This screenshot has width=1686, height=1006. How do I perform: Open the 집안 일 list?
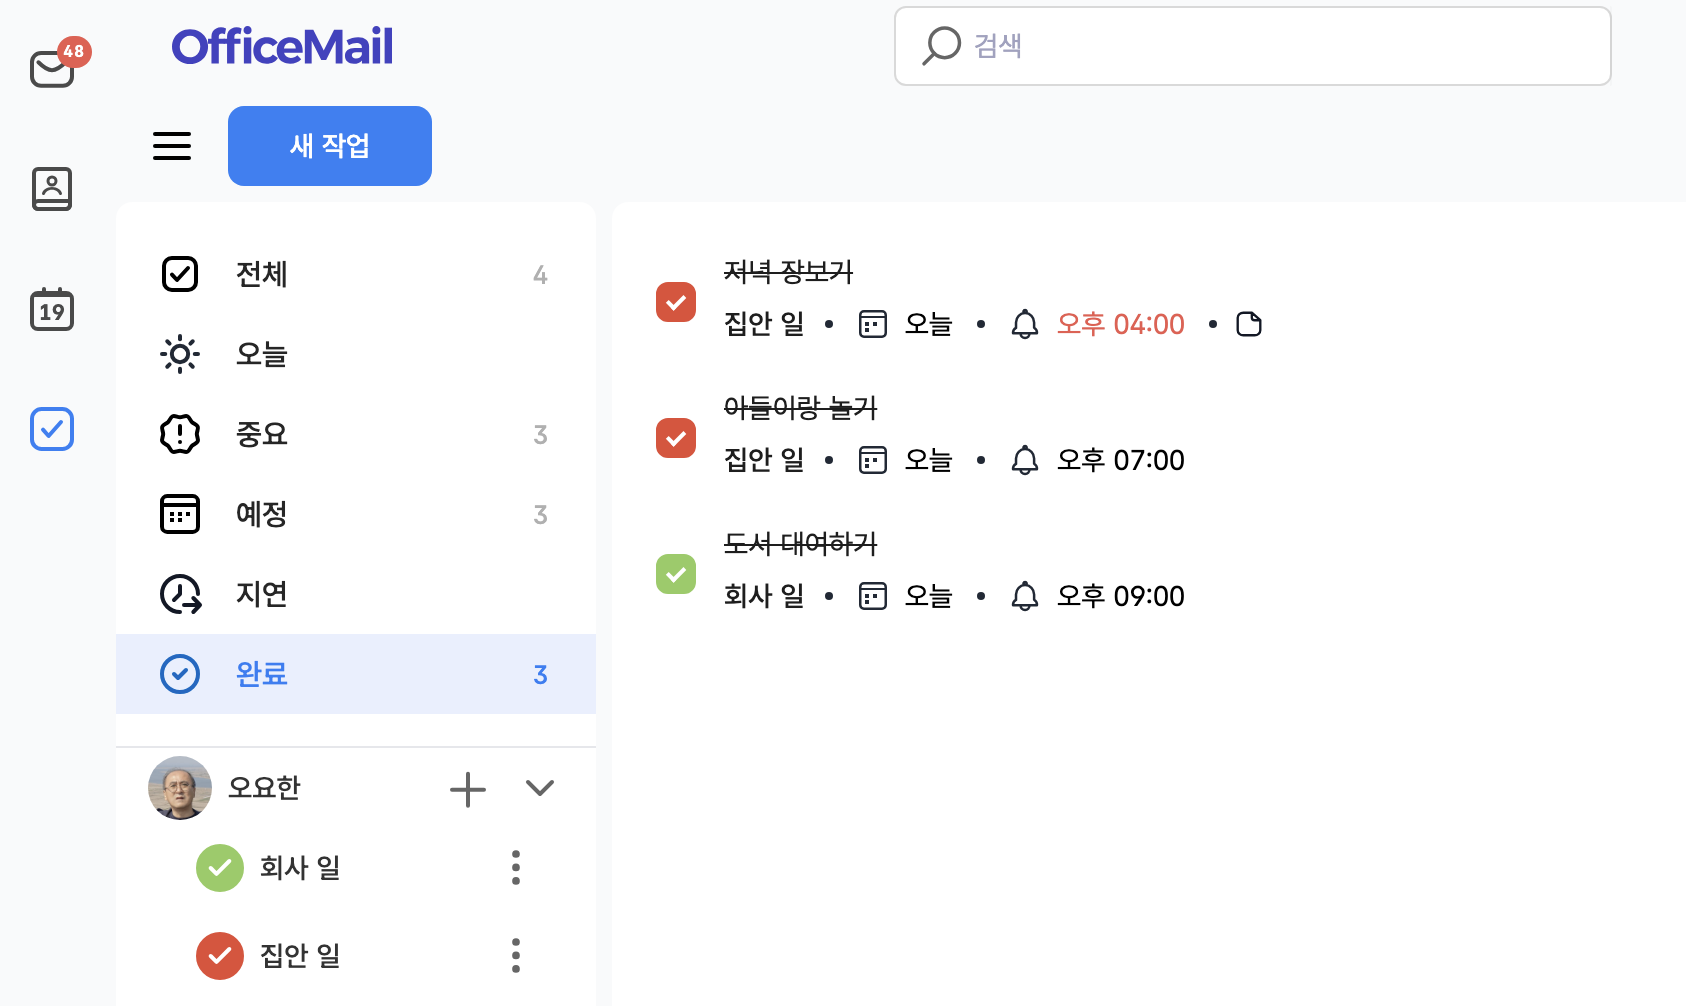click(x=300, y=956)
